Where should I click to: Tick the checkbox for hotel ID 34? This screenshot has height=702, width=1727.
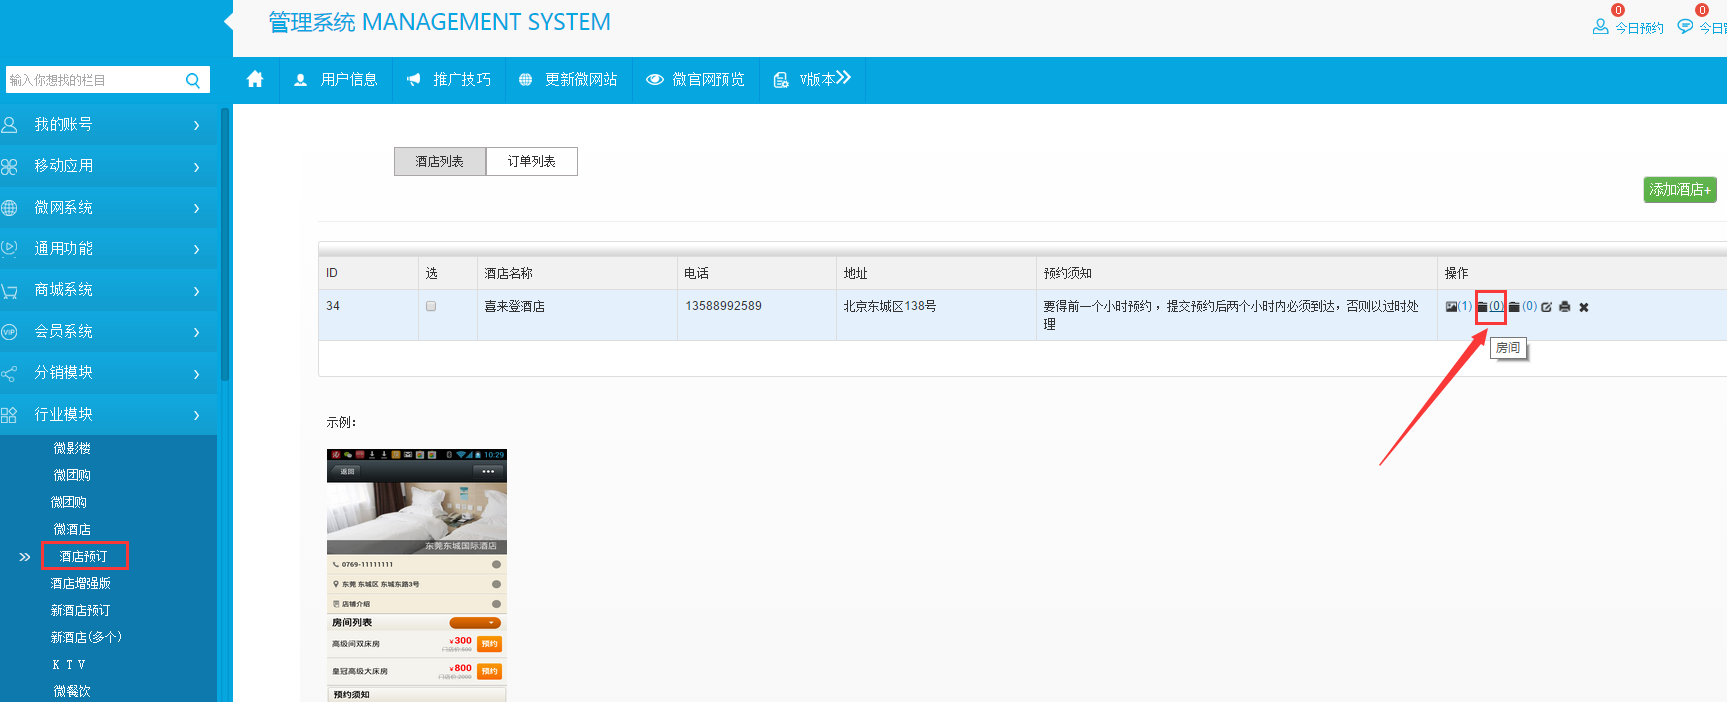click(431, 306)
